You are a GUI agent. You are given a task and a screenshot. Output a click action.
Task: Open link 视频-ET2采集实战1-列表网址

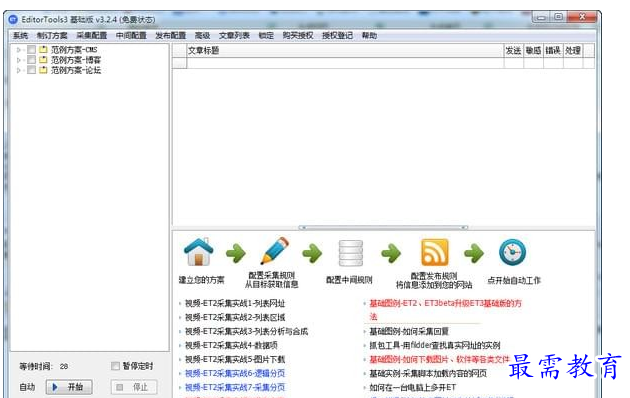[x=235, y=303]
